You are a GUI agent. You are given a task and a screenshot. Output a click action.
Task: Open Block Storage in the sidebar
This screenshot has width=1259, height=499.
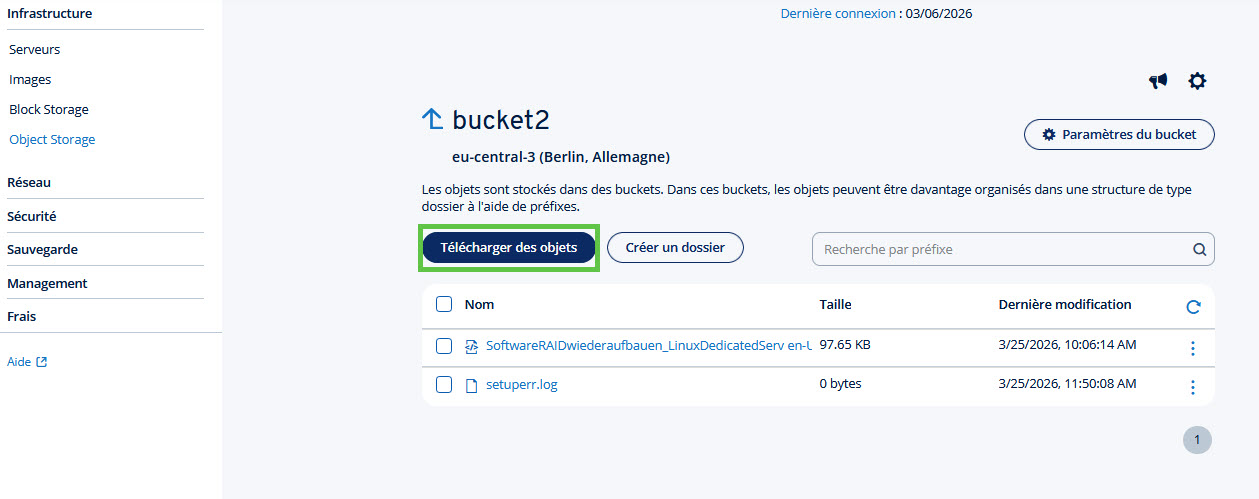tap(49, 110)
